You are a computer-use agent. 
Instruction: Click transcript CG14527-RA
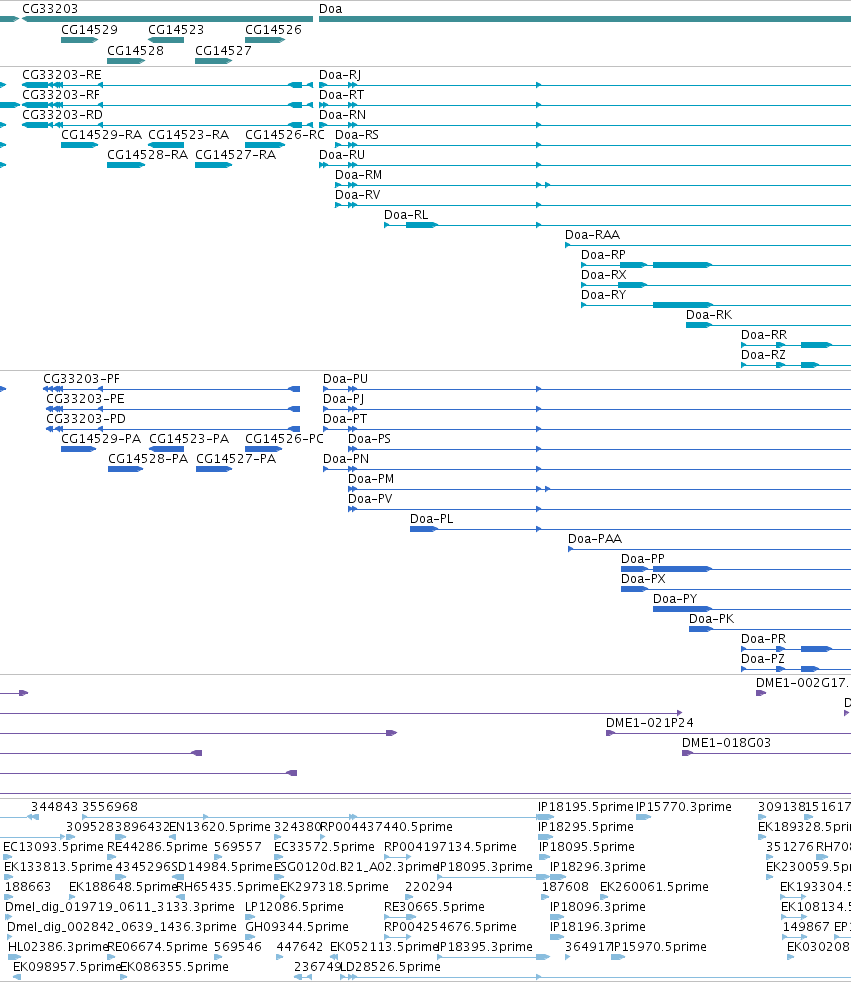(x=235, y=155)
